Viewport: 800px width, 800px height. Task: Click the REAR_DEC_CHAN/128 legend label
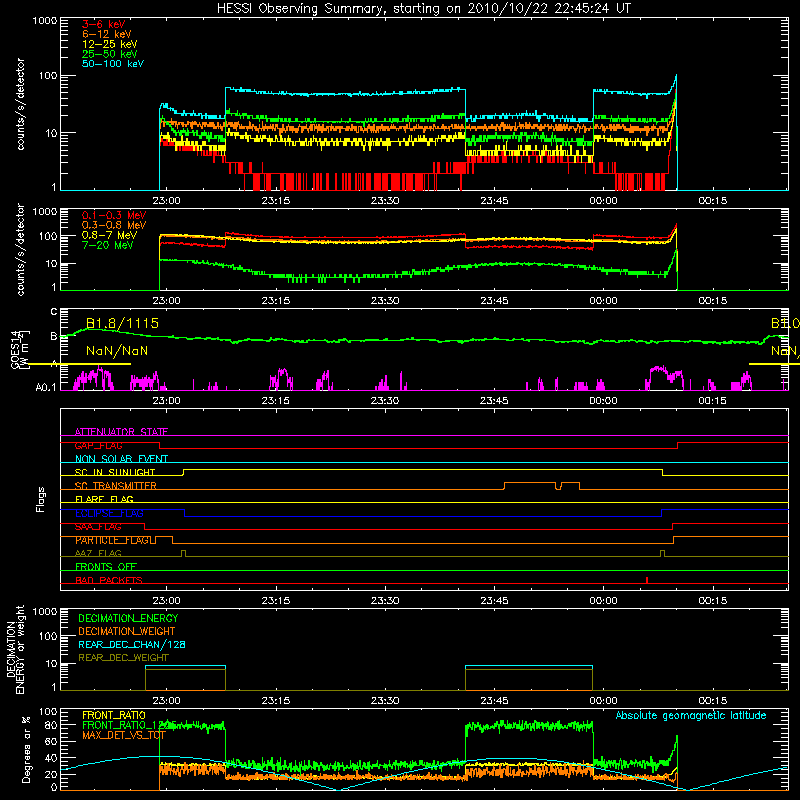(132, 645)
